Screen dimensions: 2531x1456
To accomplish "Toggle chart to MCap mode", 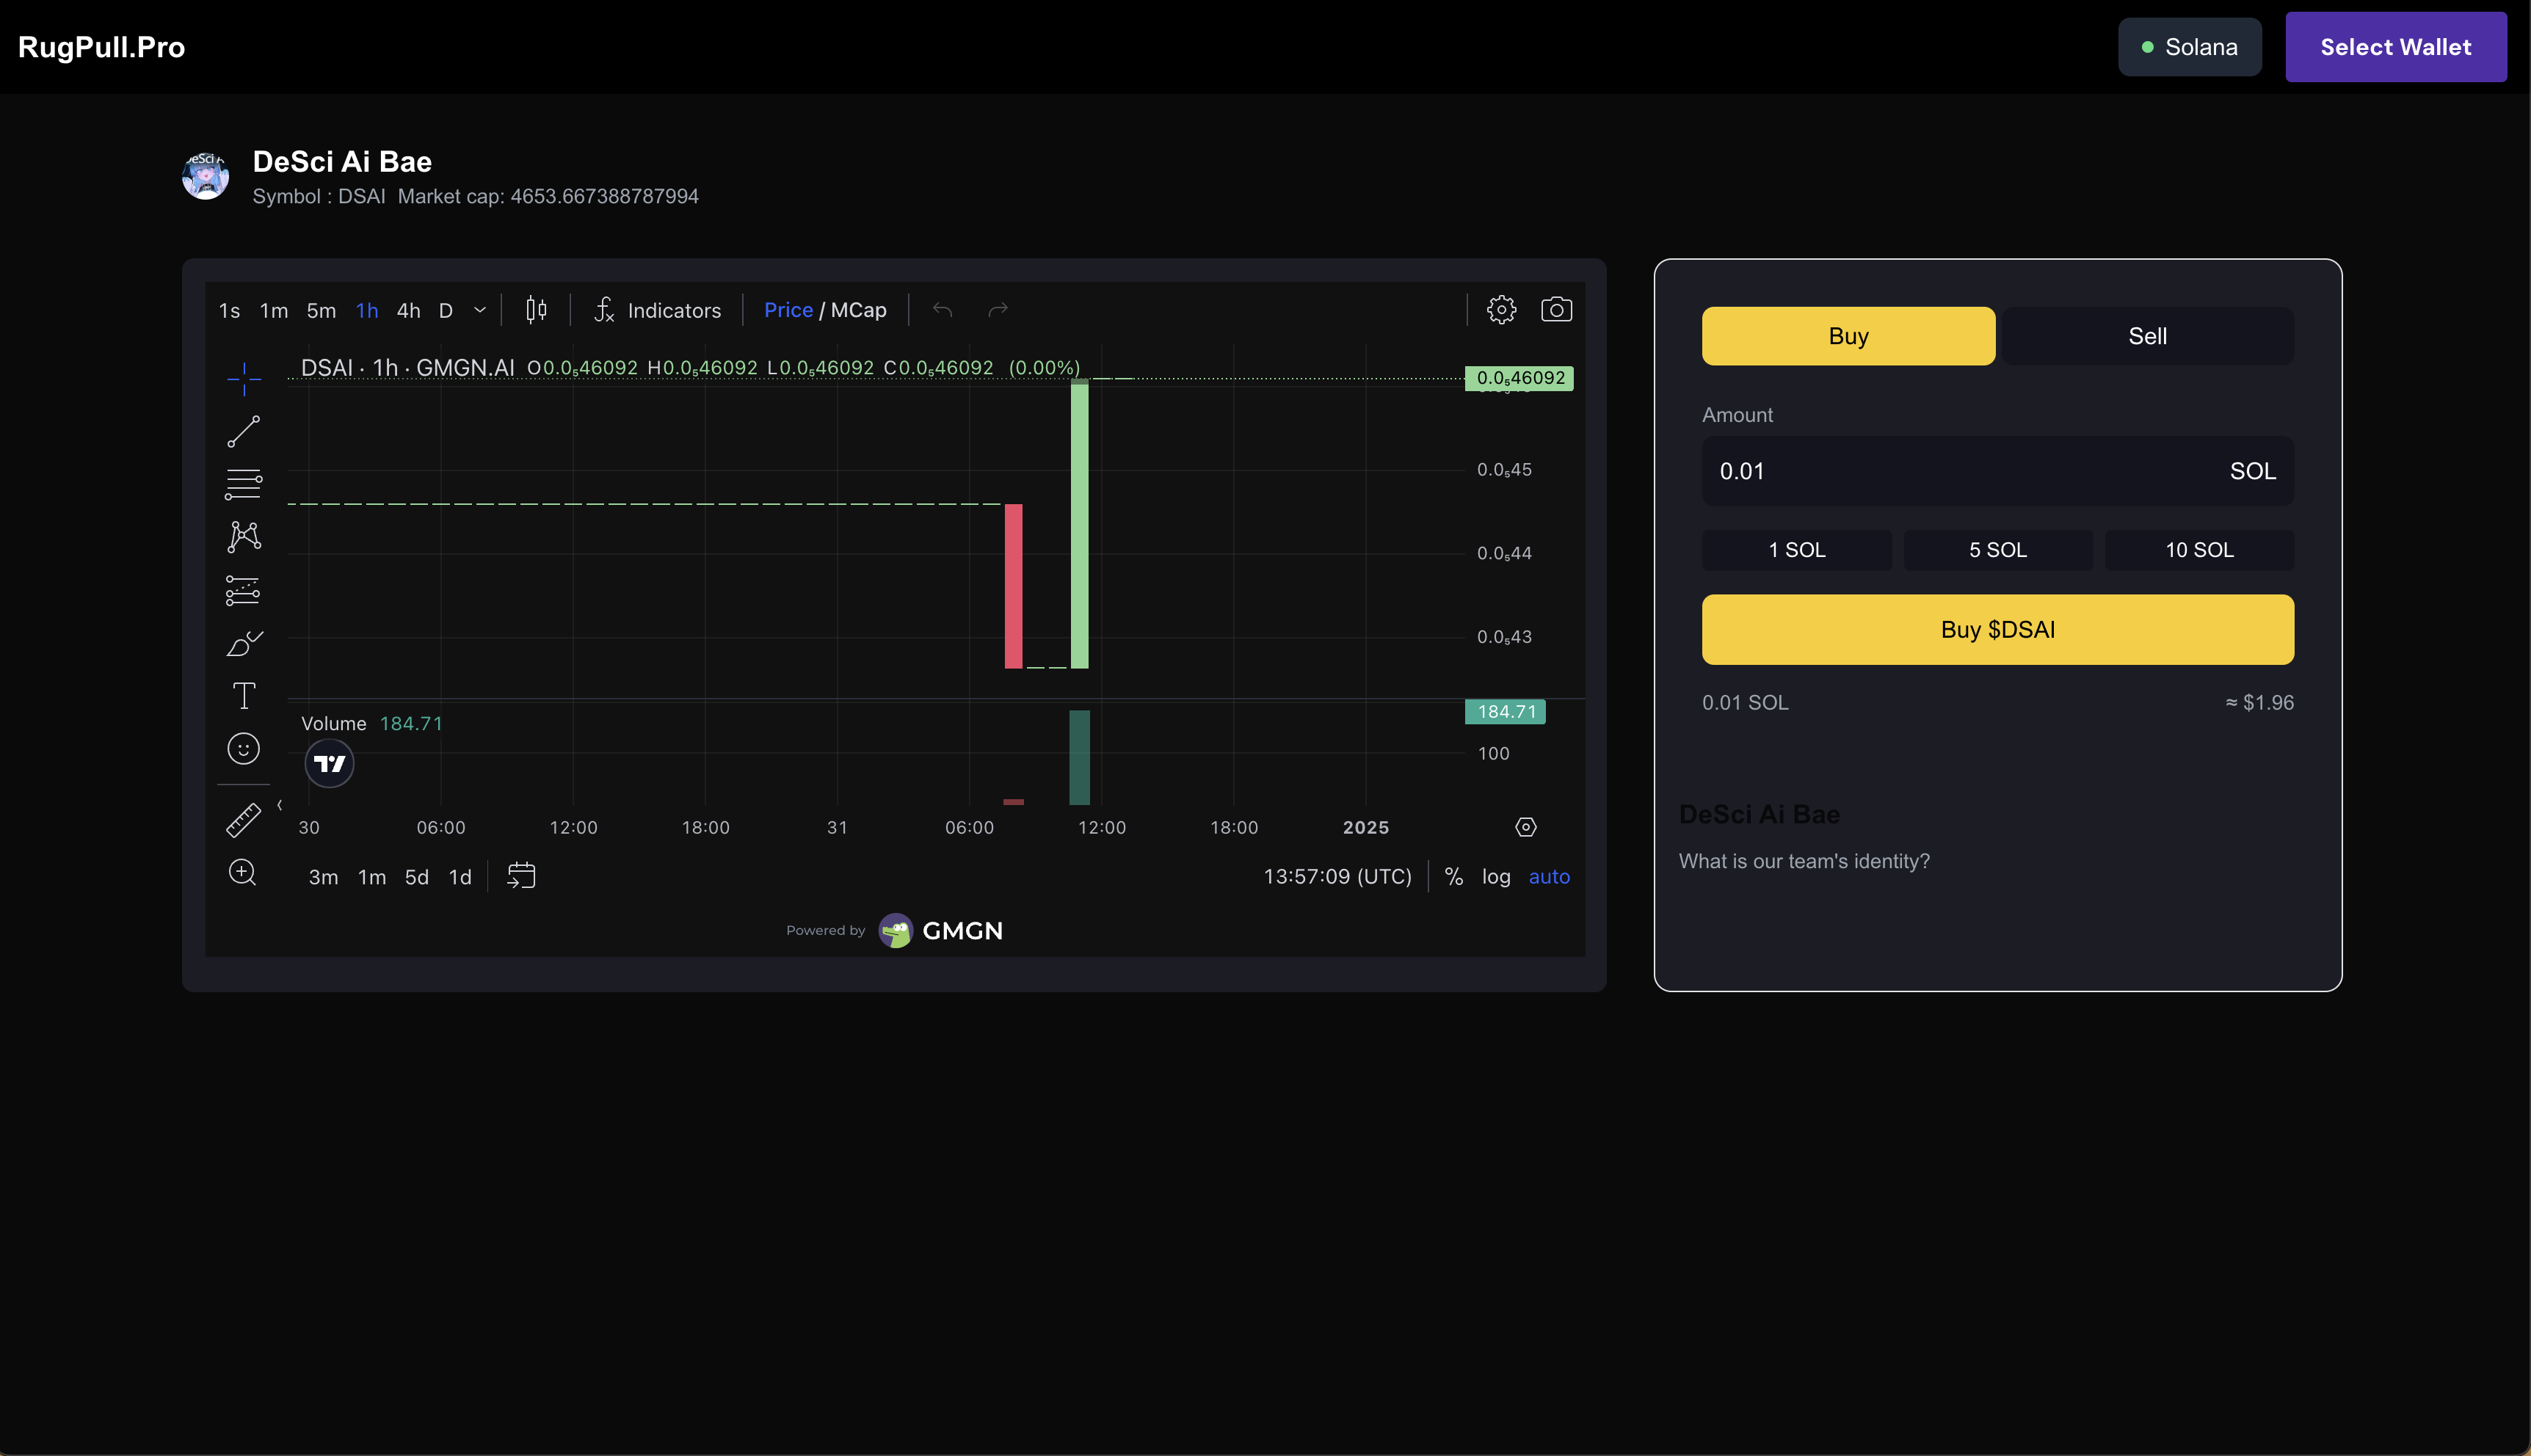I will tap(858, 310).
